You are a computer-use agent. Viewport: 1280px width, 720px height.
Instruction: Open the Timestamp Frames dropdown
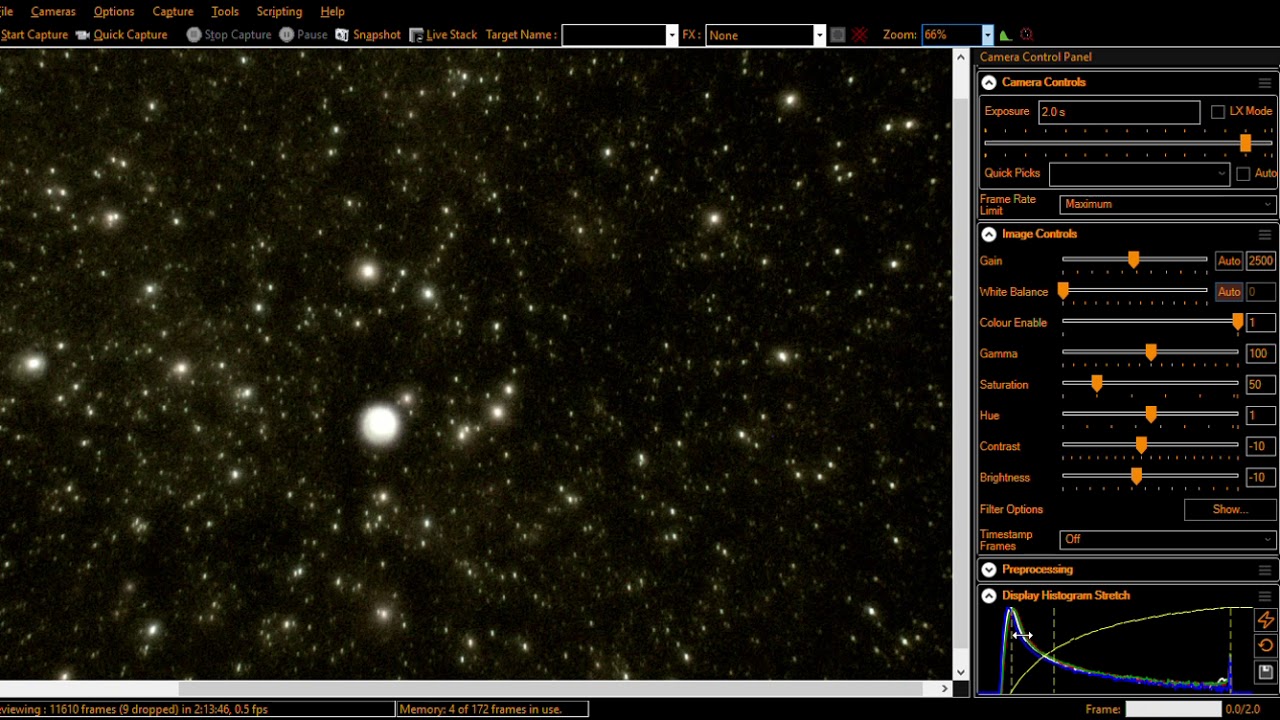tap(1167, 540)
